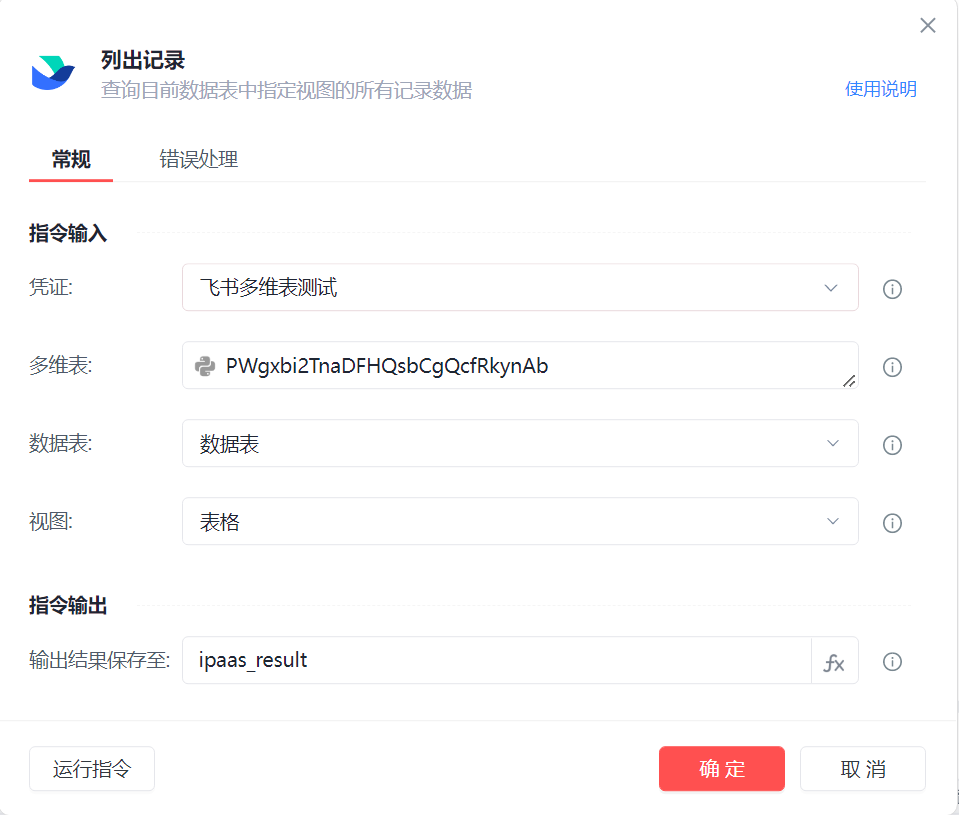Close the 列出记录 dialog
Screen dimensions: 959x815
(927, 26)
